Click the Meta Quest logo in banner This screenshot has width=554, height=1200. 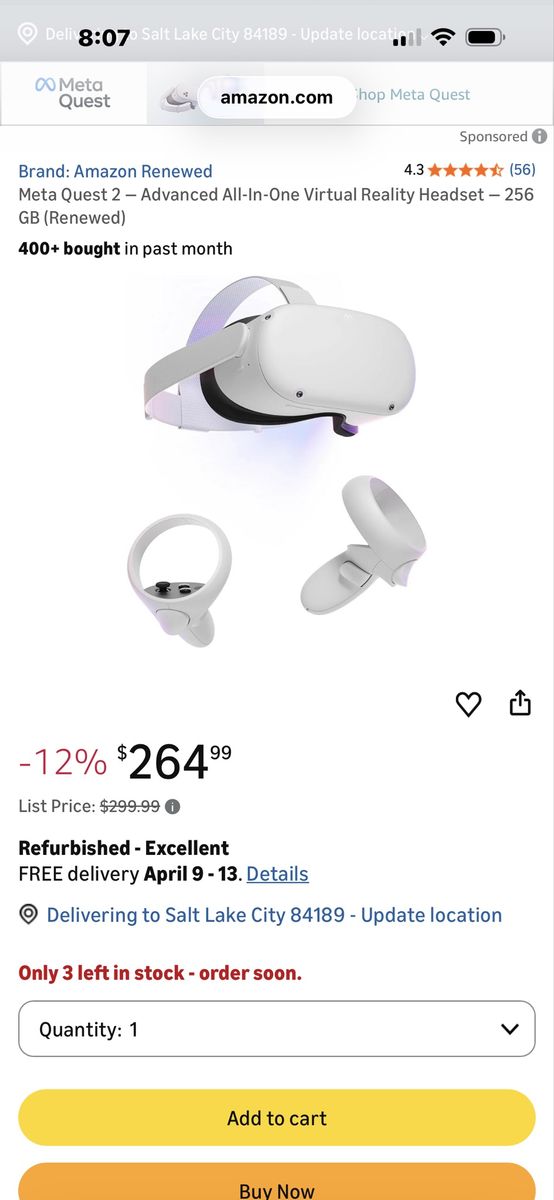pos(73,94)
